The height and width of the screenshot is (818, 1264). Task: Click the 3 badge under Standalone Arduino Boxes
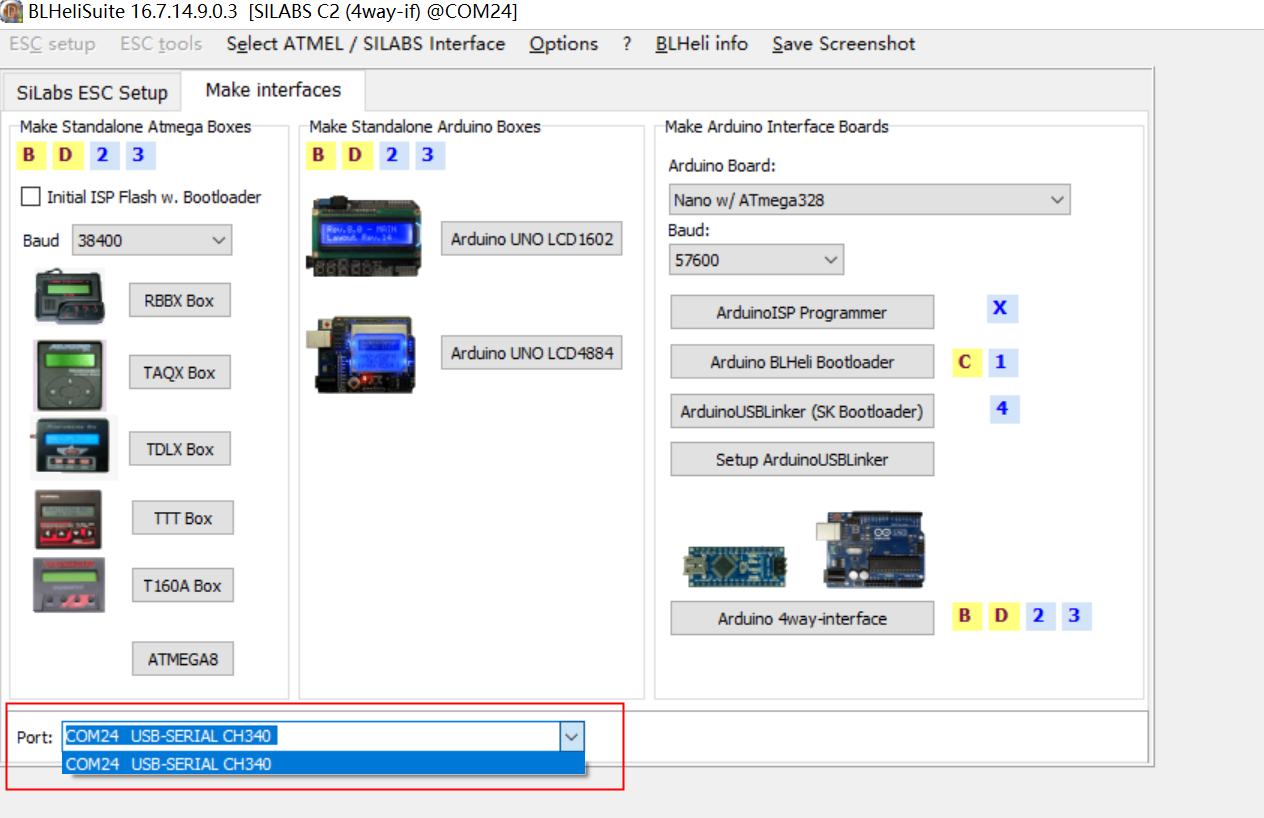tap(428, 155)
